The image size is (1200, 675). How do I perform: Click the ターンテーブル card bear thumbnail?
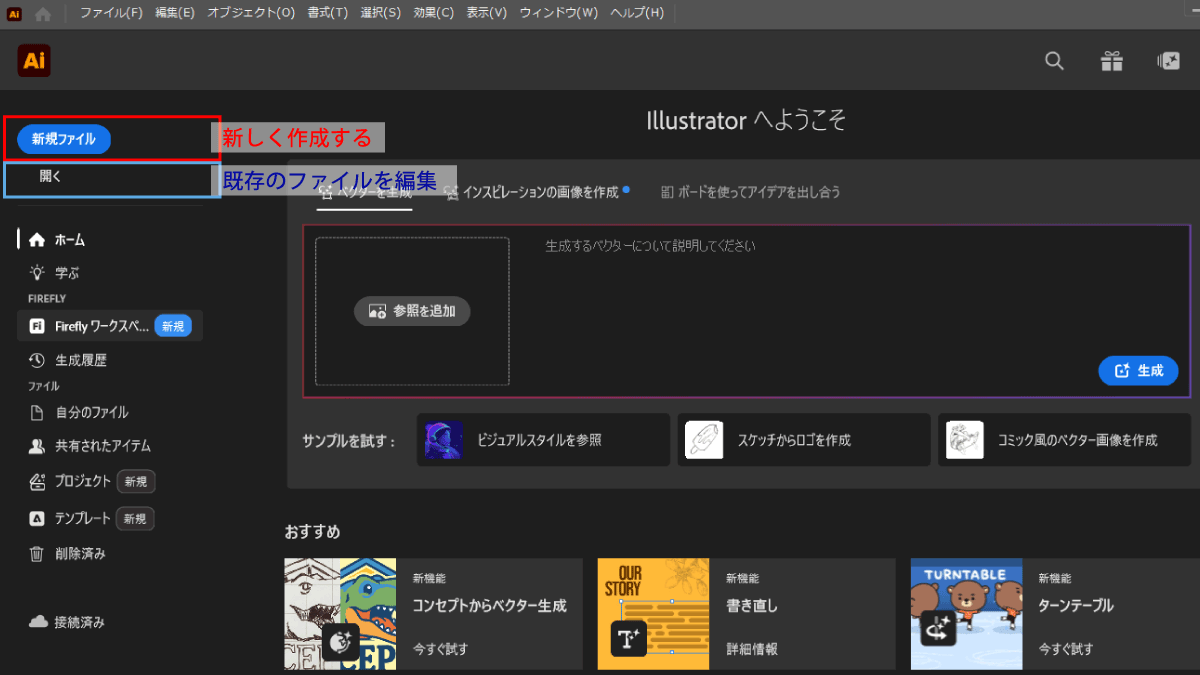tap(966, 614)
